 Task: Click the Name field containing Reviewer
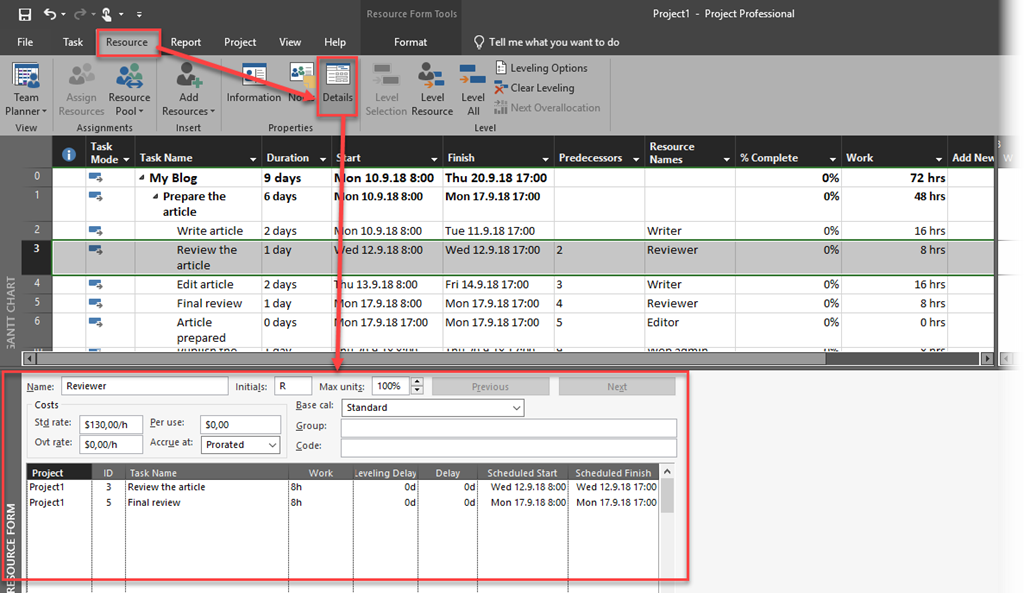144,386
